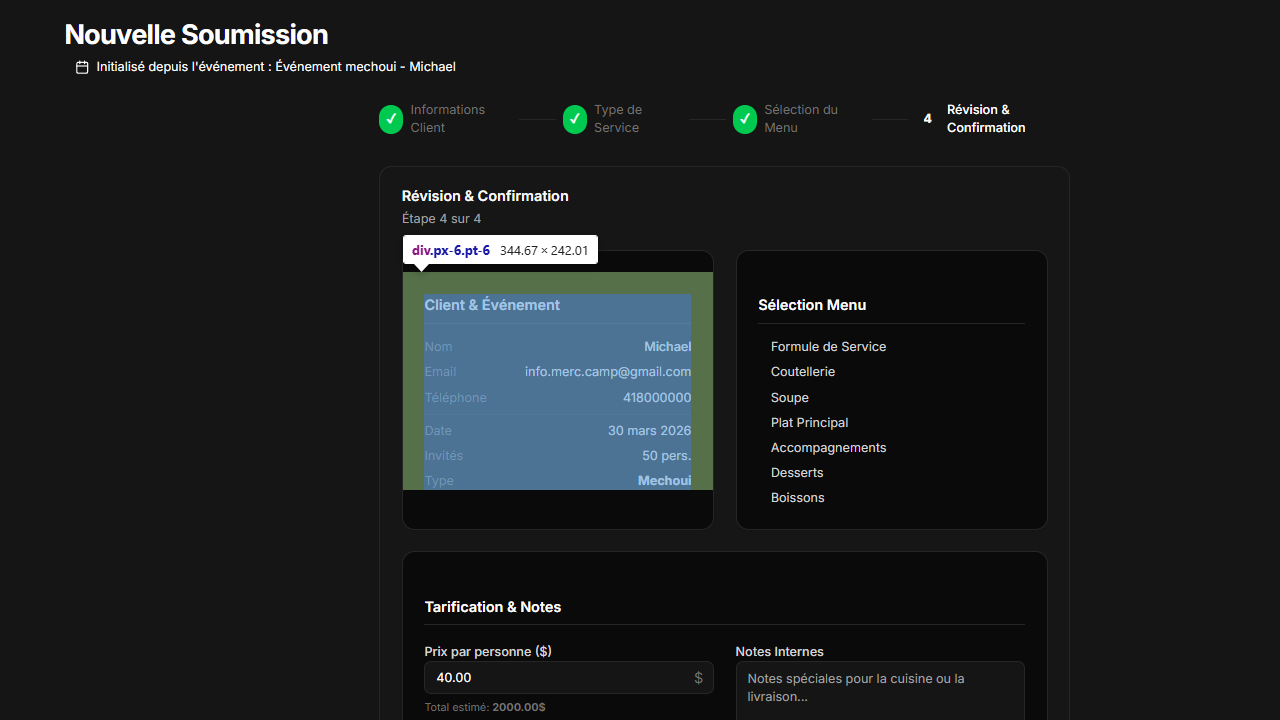
Task: Click the Nom label
Action: 438,347
